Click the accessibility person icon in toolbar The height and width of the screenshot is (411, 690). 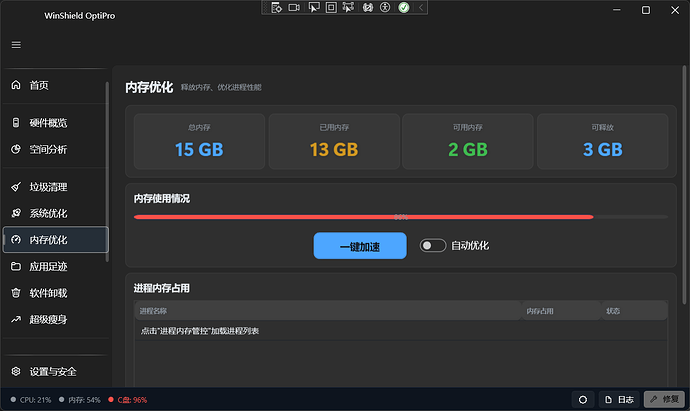tap(385, 7)
